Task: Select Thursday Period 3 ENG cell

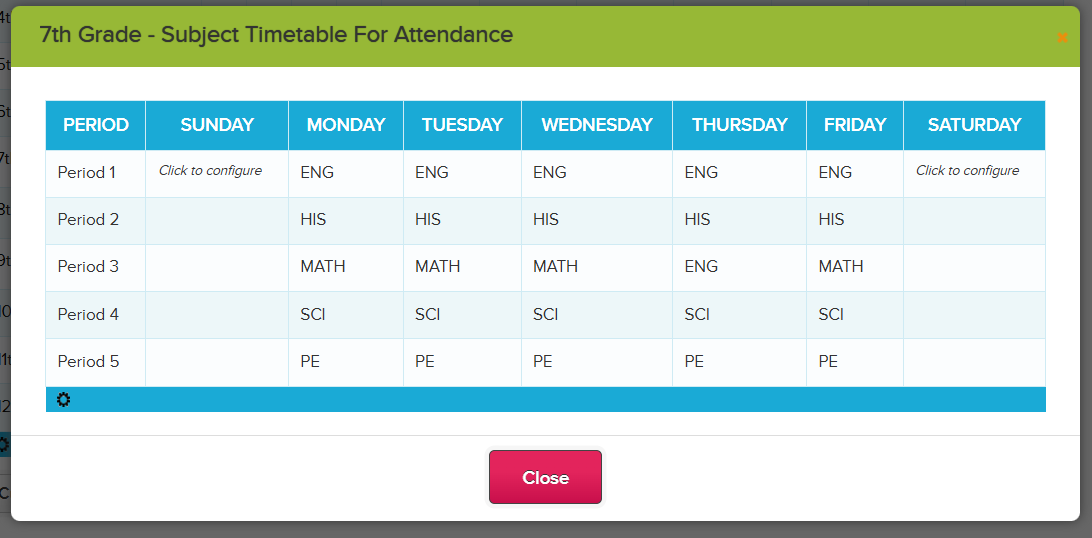Action: pyautogui.click(x=739, y=267)
